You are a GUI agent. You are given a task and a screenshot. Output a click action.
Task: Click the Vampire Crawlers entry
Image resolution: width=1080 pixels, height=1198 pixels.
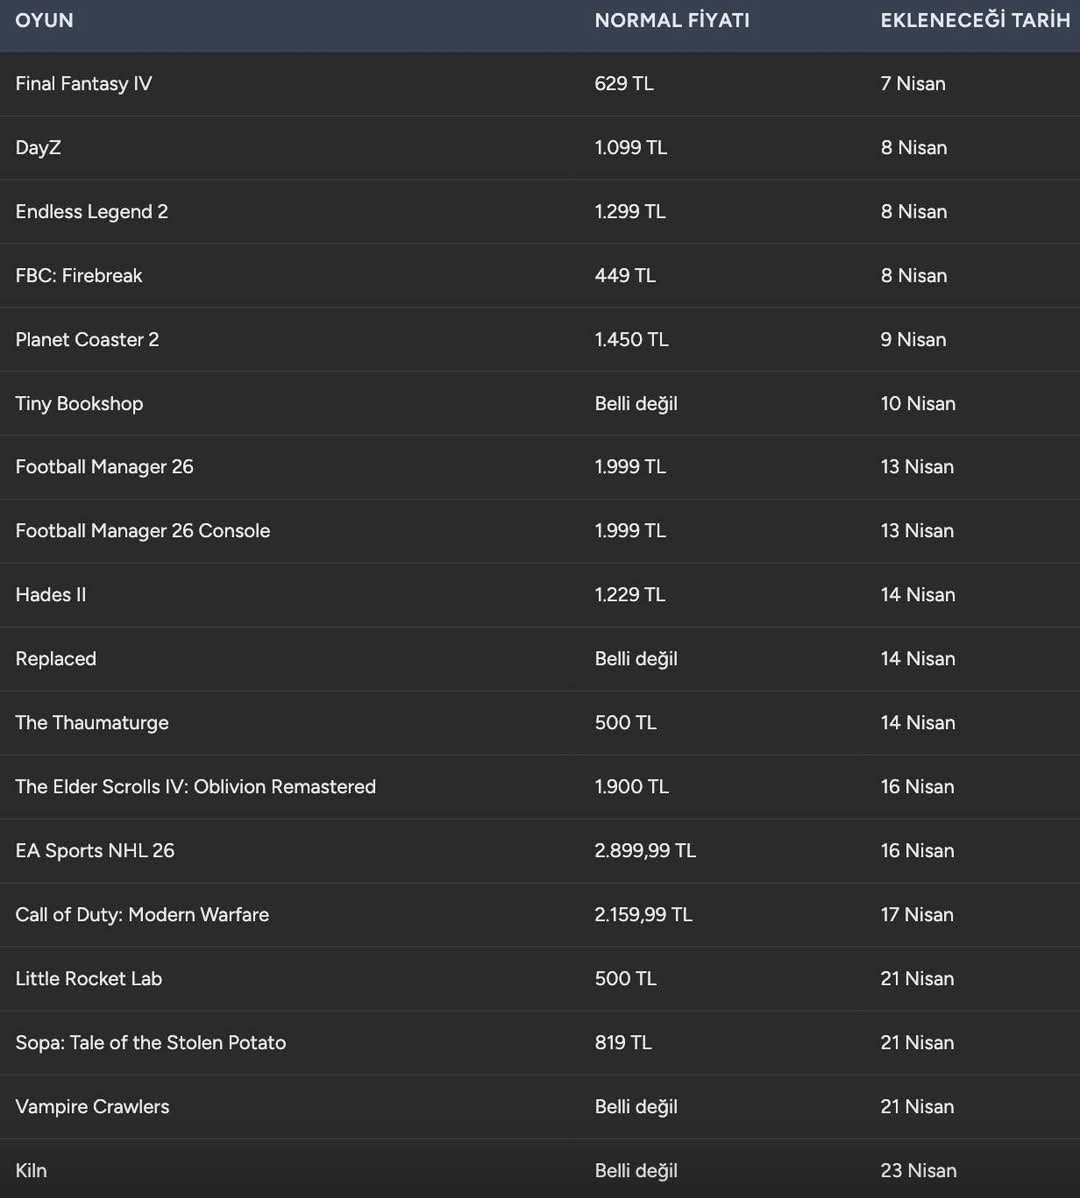click(92, 1106)
